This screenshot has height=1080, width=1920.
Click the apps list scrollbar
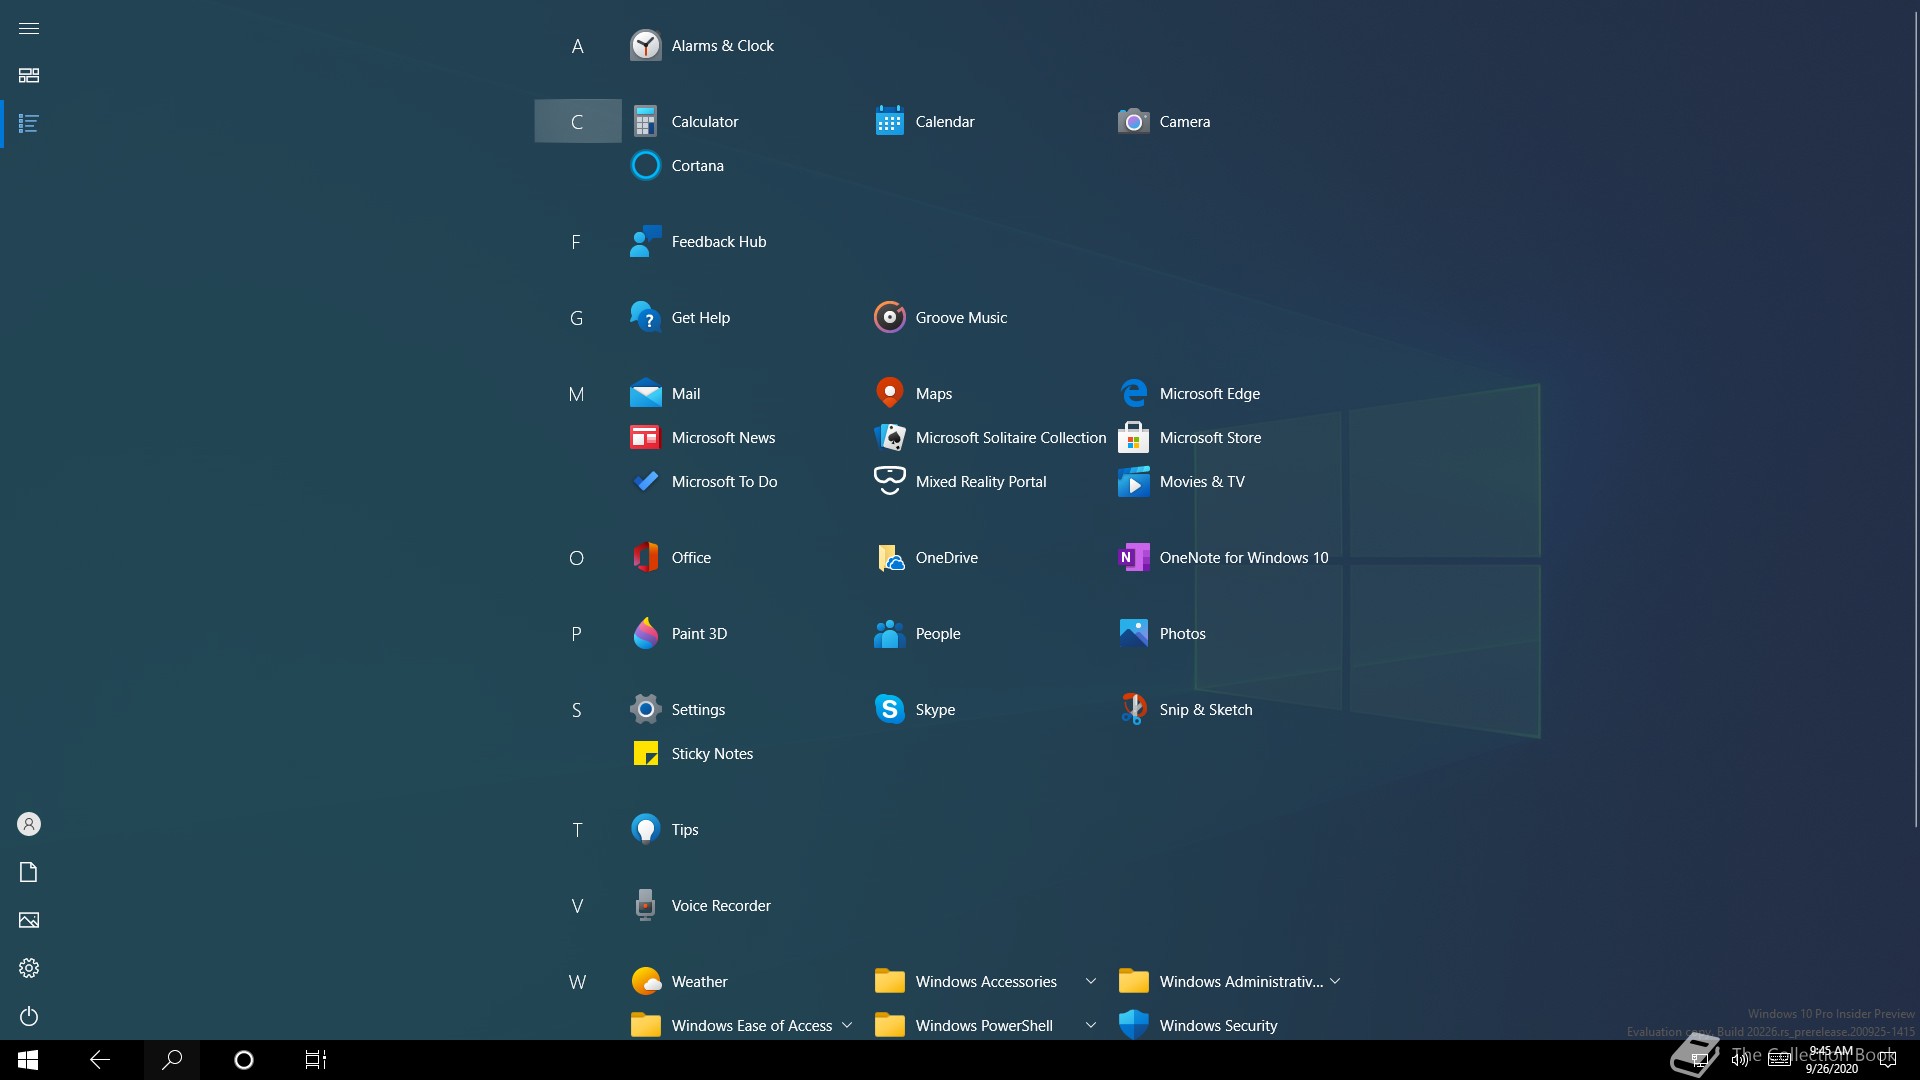tap(1916, 420)
